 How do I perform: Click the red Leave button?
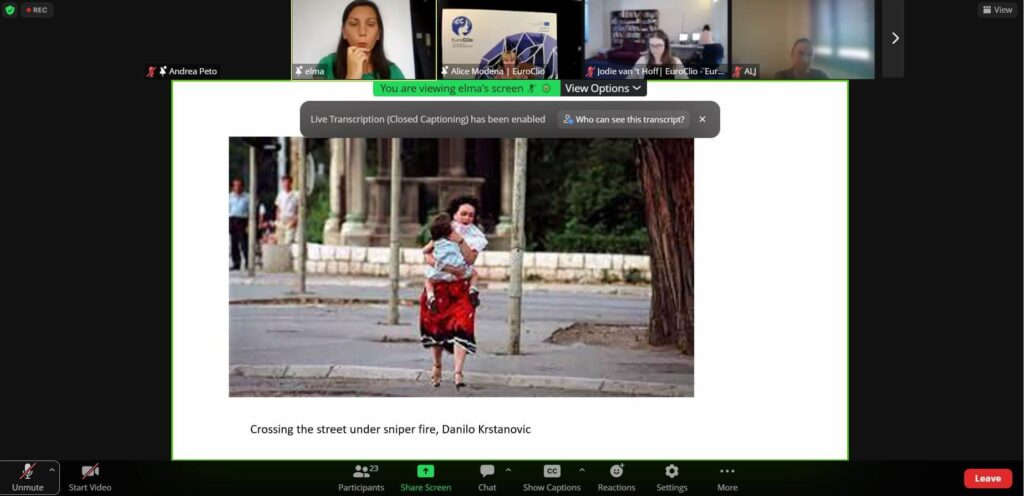[987, 478]
